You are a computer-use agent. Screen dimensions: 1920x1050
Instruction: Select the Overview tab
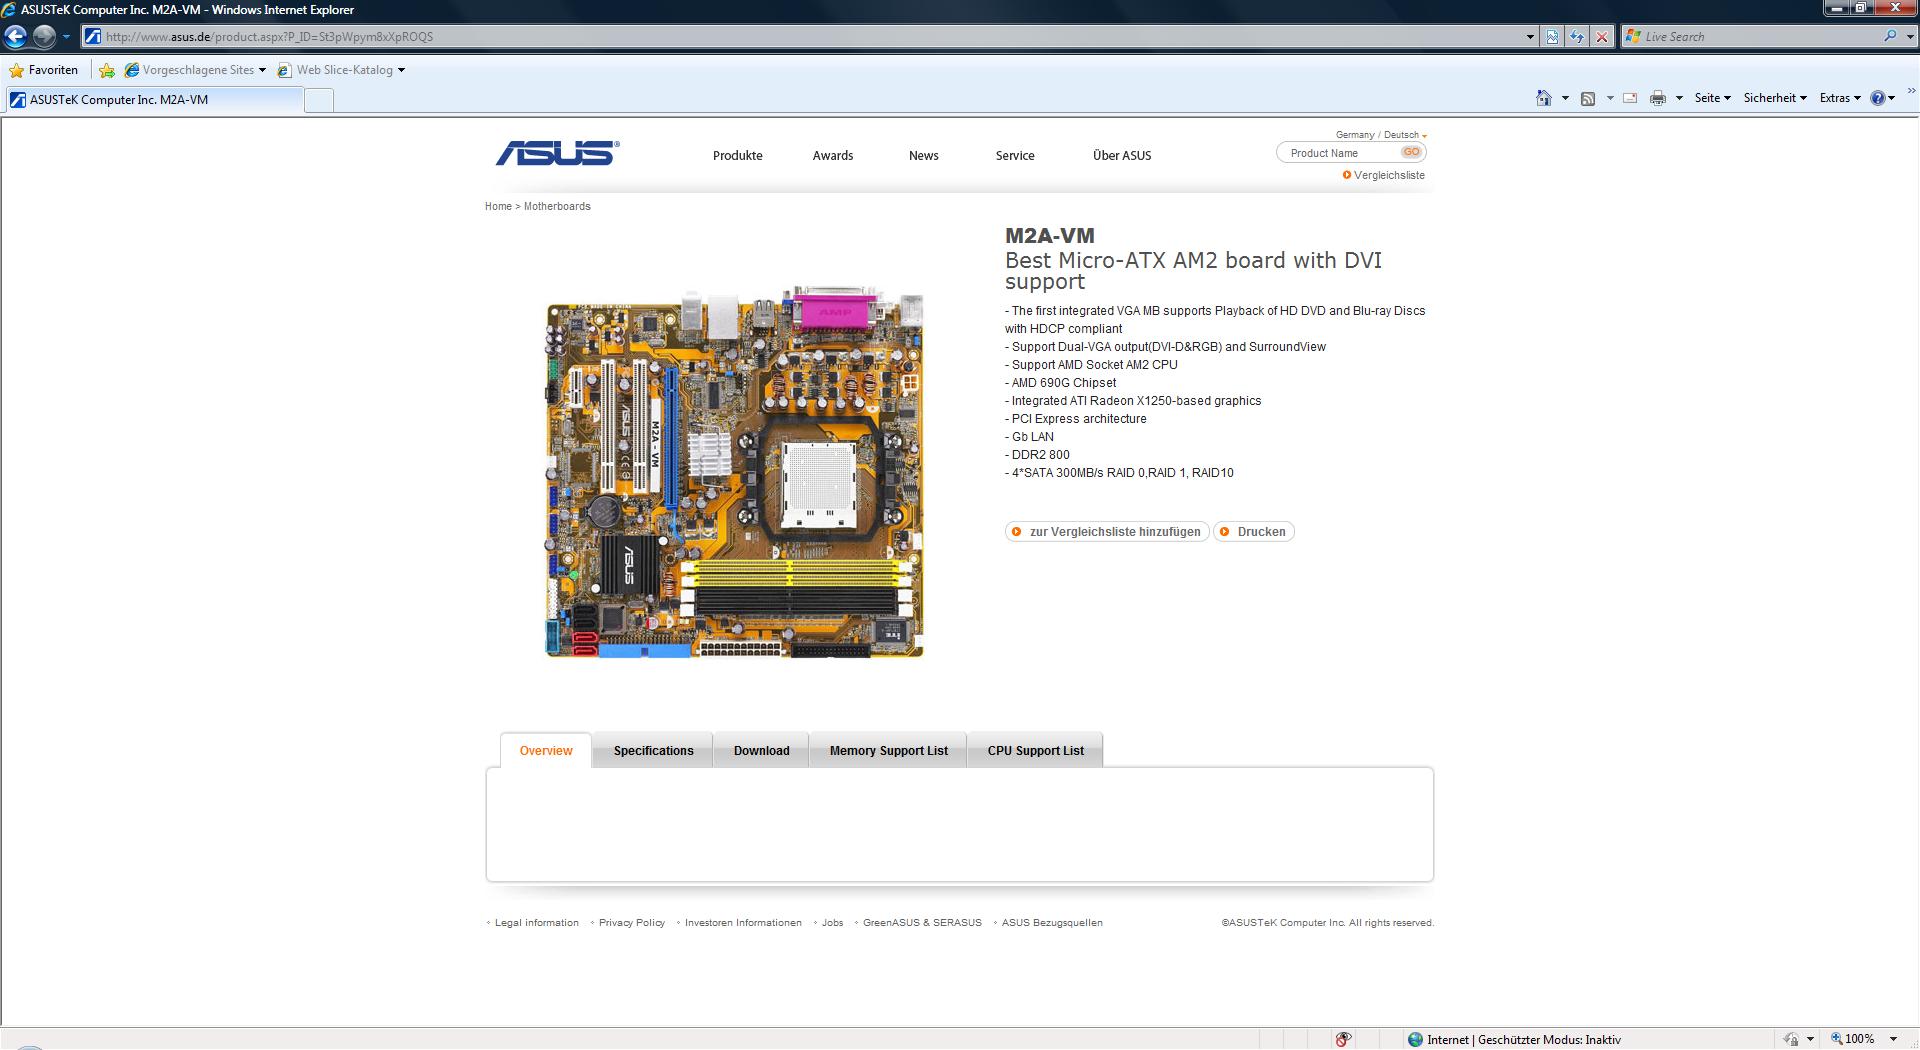pyautogui.click(x=546, y=751)
